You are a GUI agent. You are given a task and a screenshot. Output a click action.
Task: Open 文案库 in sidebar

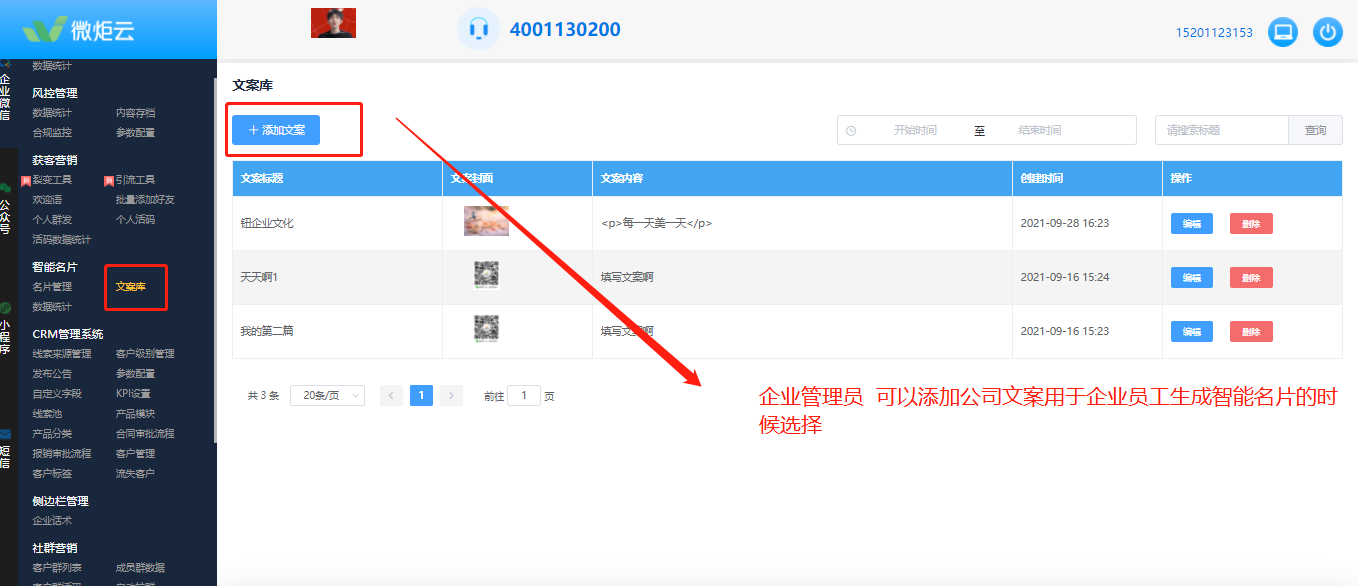coord(130,287)
